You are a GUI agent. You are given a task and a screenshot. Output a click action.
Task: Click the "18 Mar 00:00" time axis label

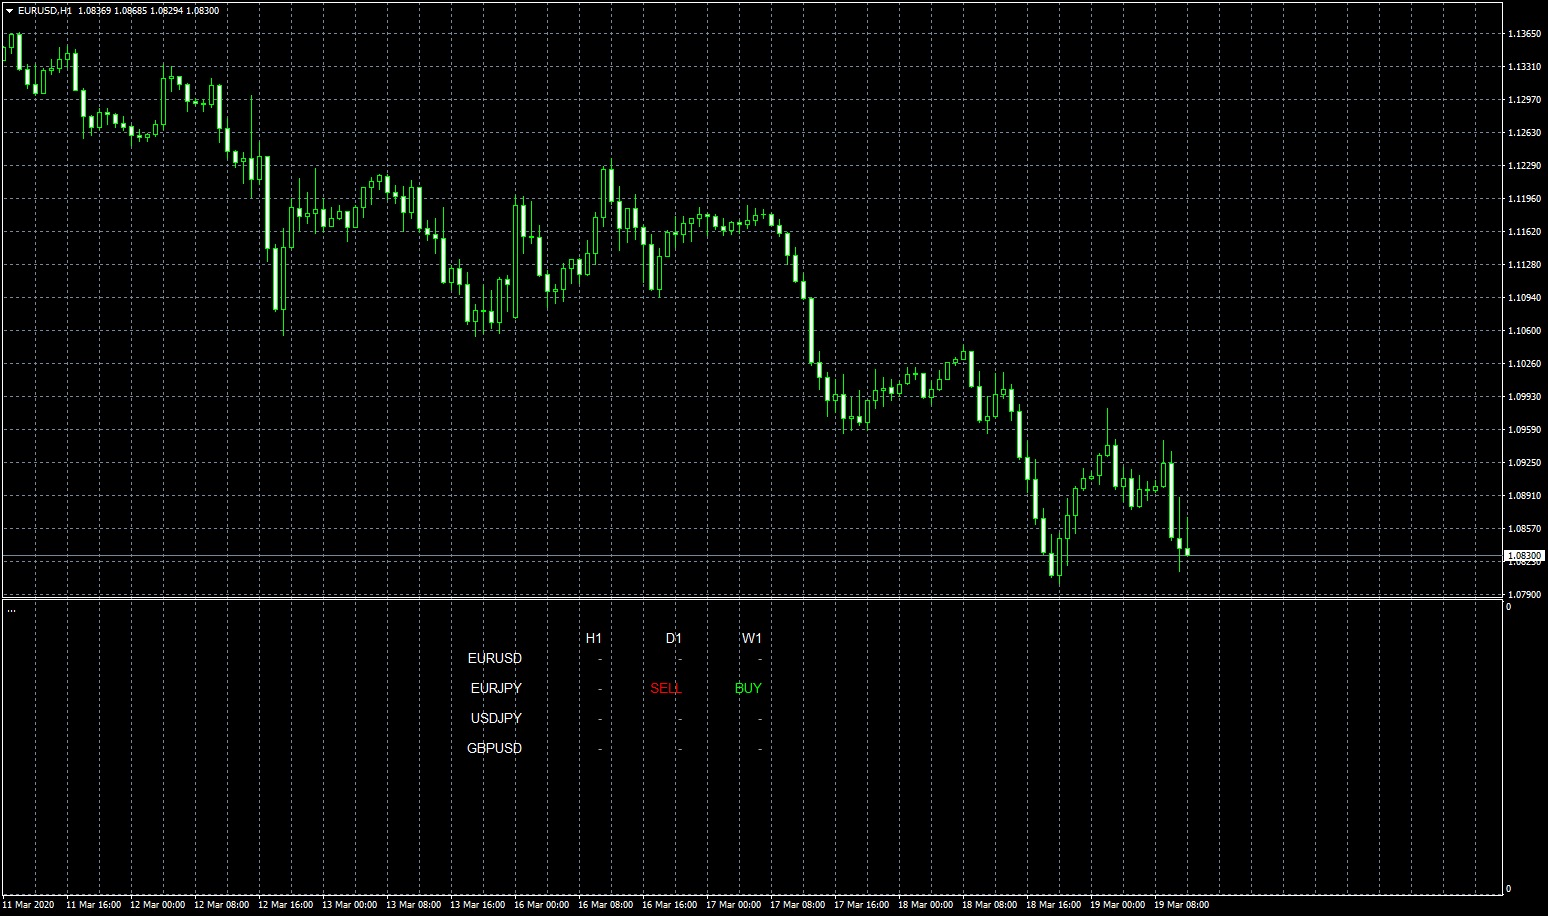click(925, 905)
